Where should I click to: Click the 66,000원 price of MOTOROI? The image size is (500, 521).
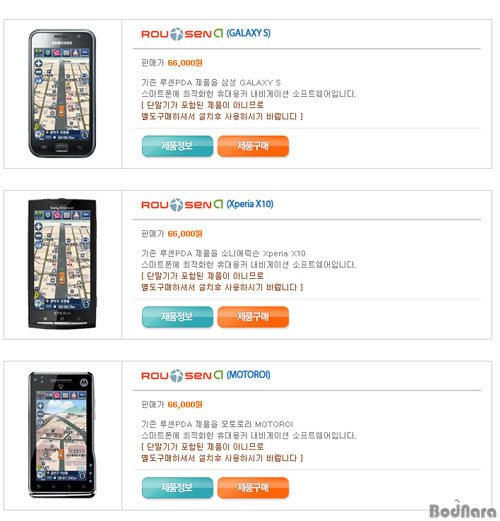coord(185,405)
